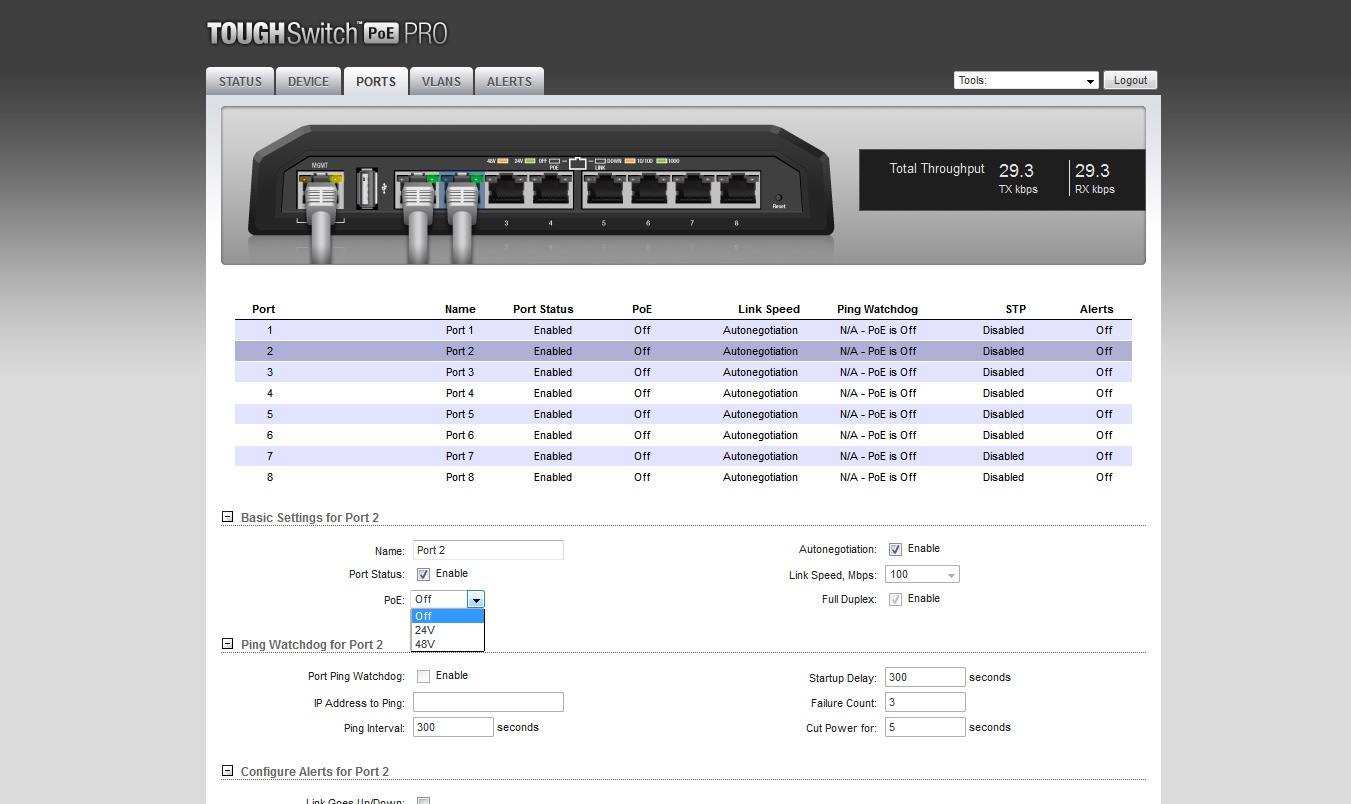The height and width of the screenshot is (804, 1351).
Task: Open the Tools dropdown
Action: (1026, 80)
